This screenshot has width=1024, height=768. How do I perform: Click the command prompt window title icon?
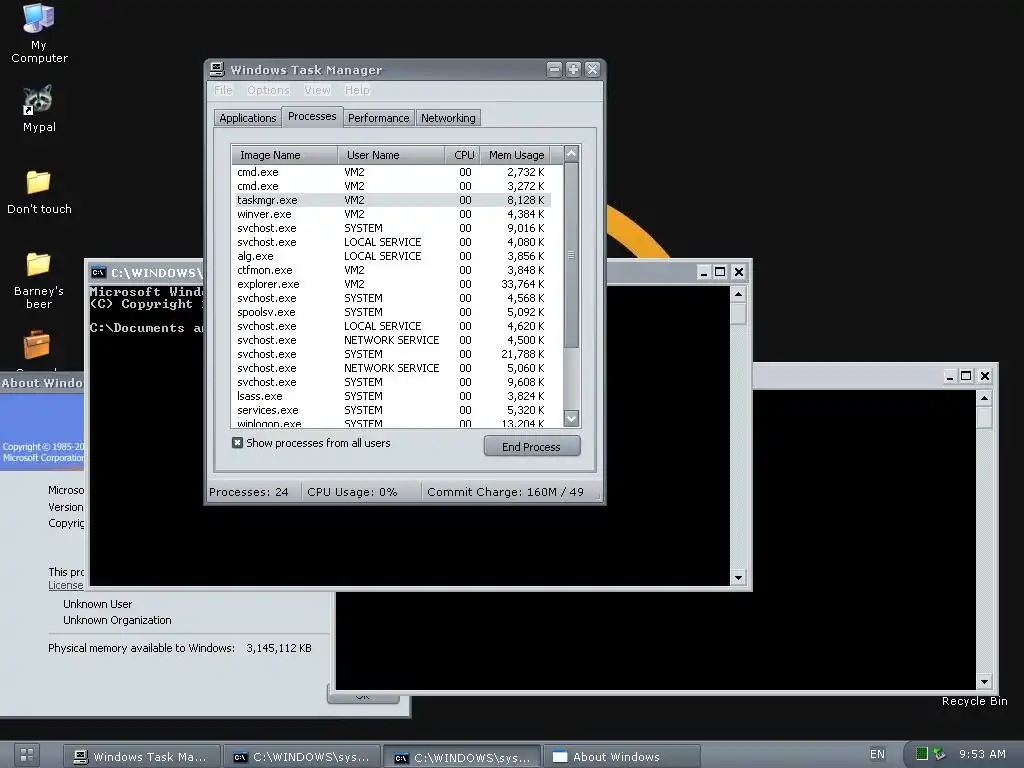[99, 272]
